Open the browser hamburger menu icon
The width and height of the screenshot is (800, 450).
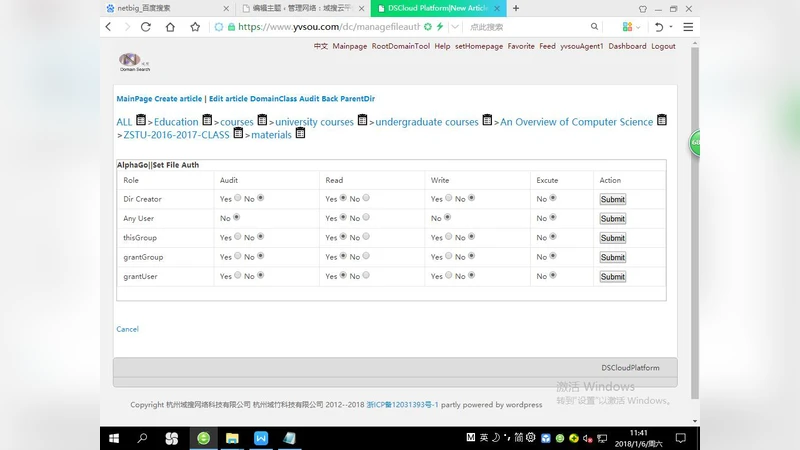(687, 27)
